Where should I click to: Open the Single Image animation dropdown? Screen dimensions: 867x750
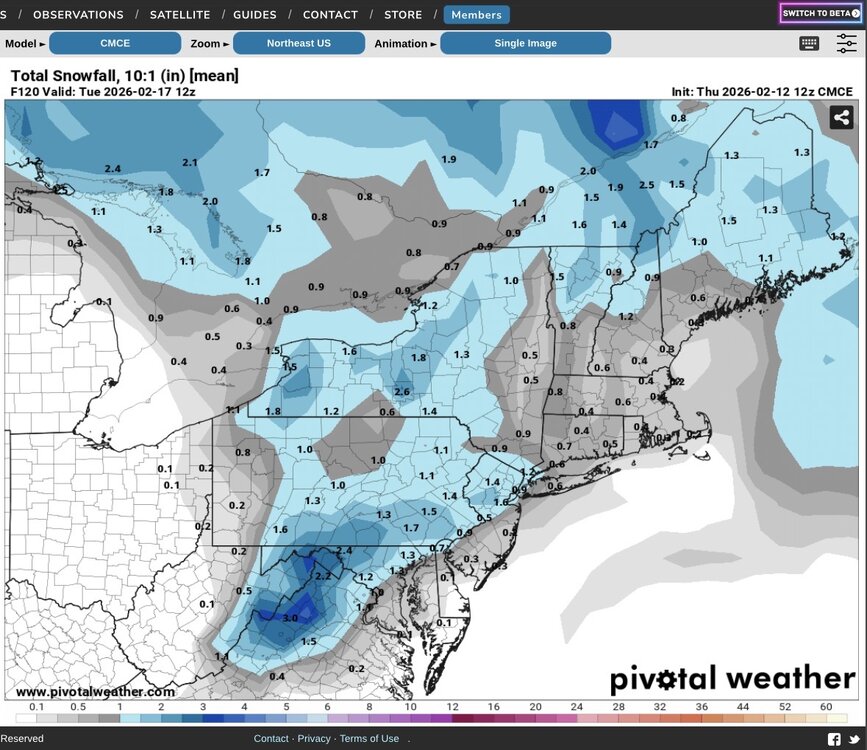525,44
